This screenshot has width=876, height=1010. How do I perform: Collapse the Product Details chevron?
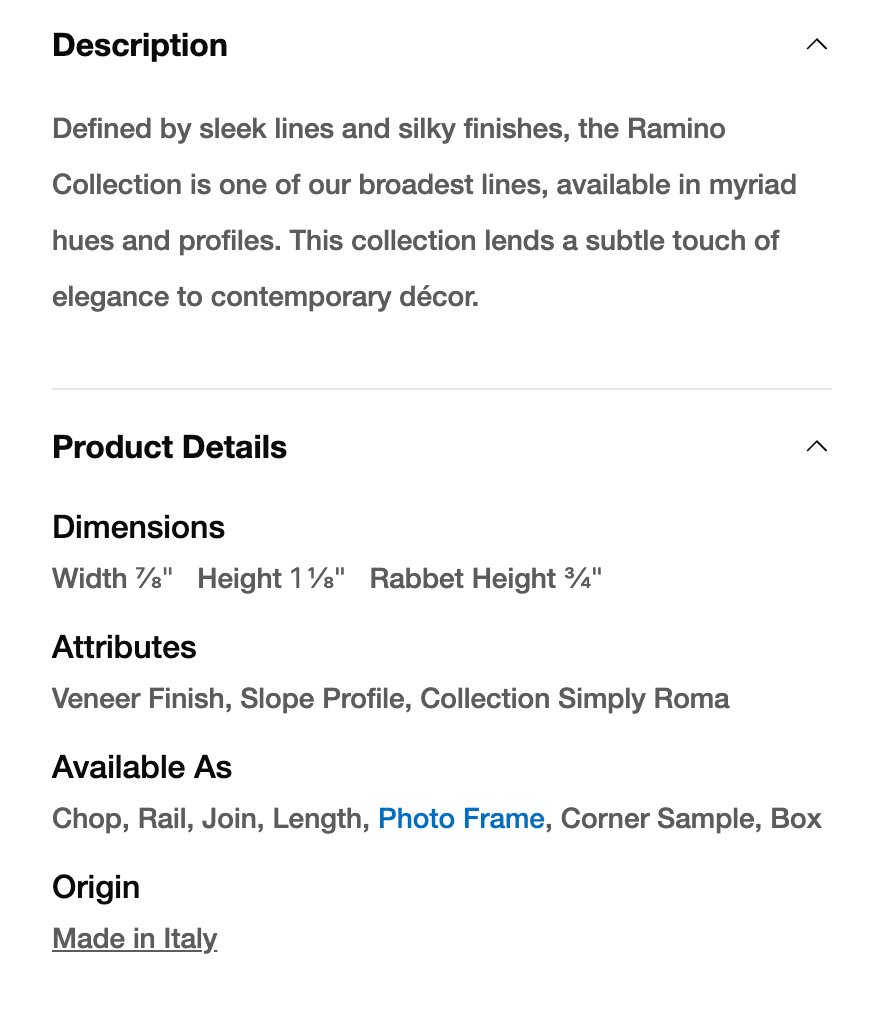point(816,446)
